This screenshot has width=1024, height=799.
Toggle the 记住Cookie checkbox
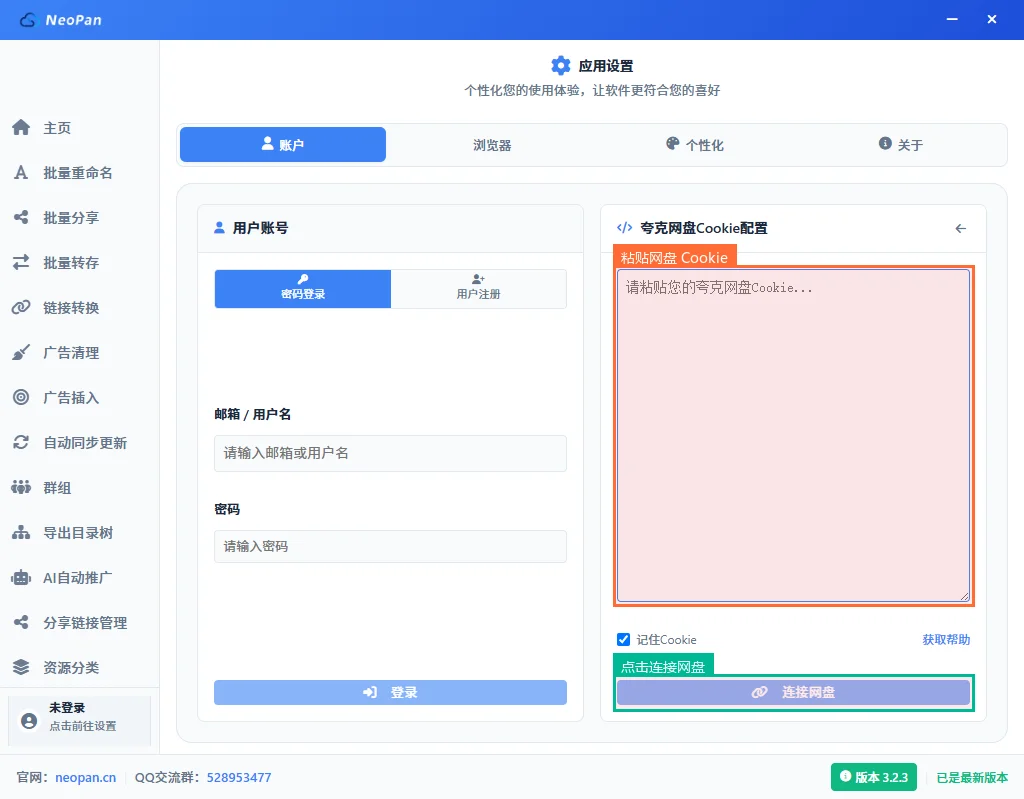coord(623,639)
